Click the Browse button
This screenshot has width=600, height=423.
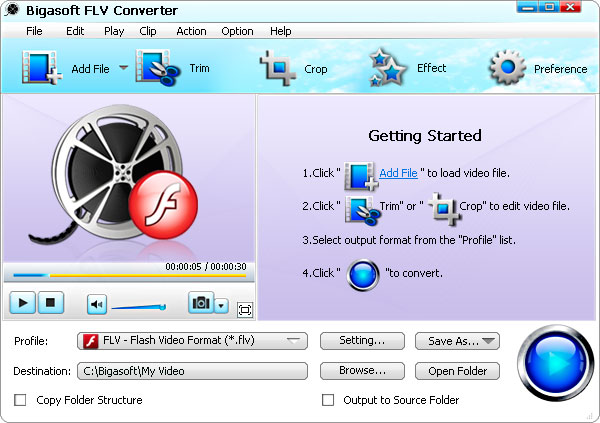click(x=361, y=371)
